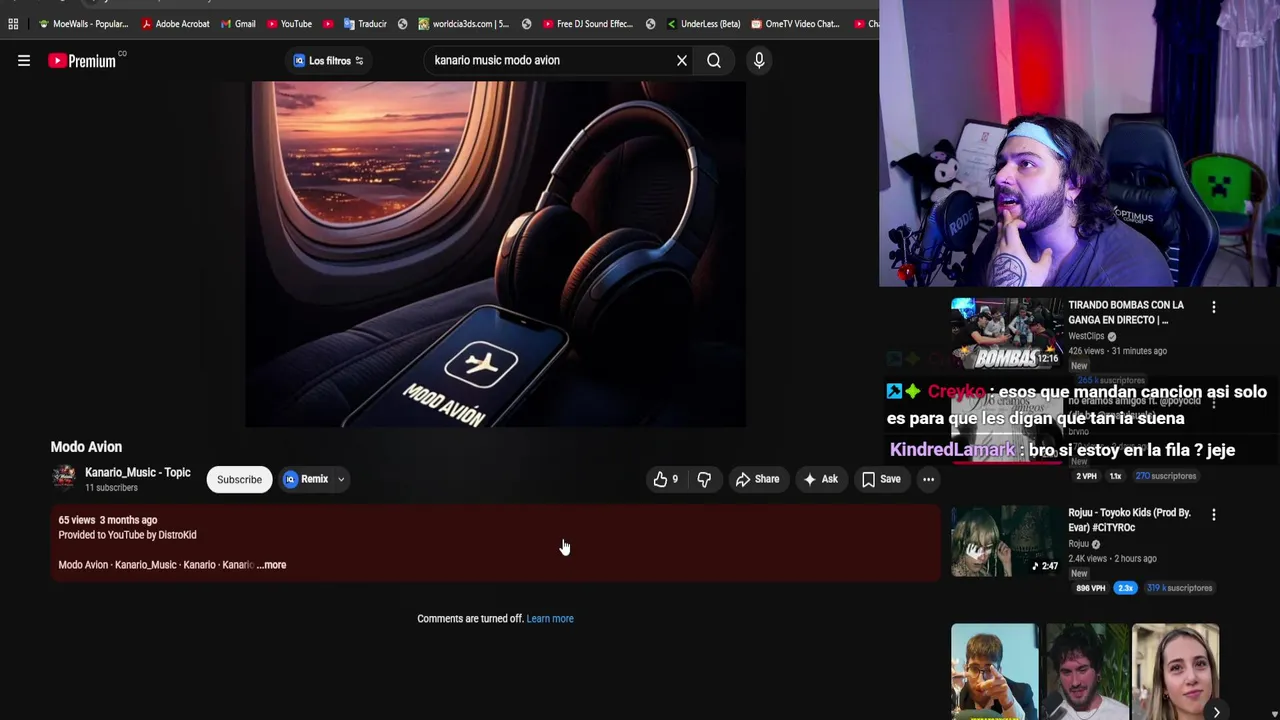Save the video to a playlist

(x=881, y=479)
